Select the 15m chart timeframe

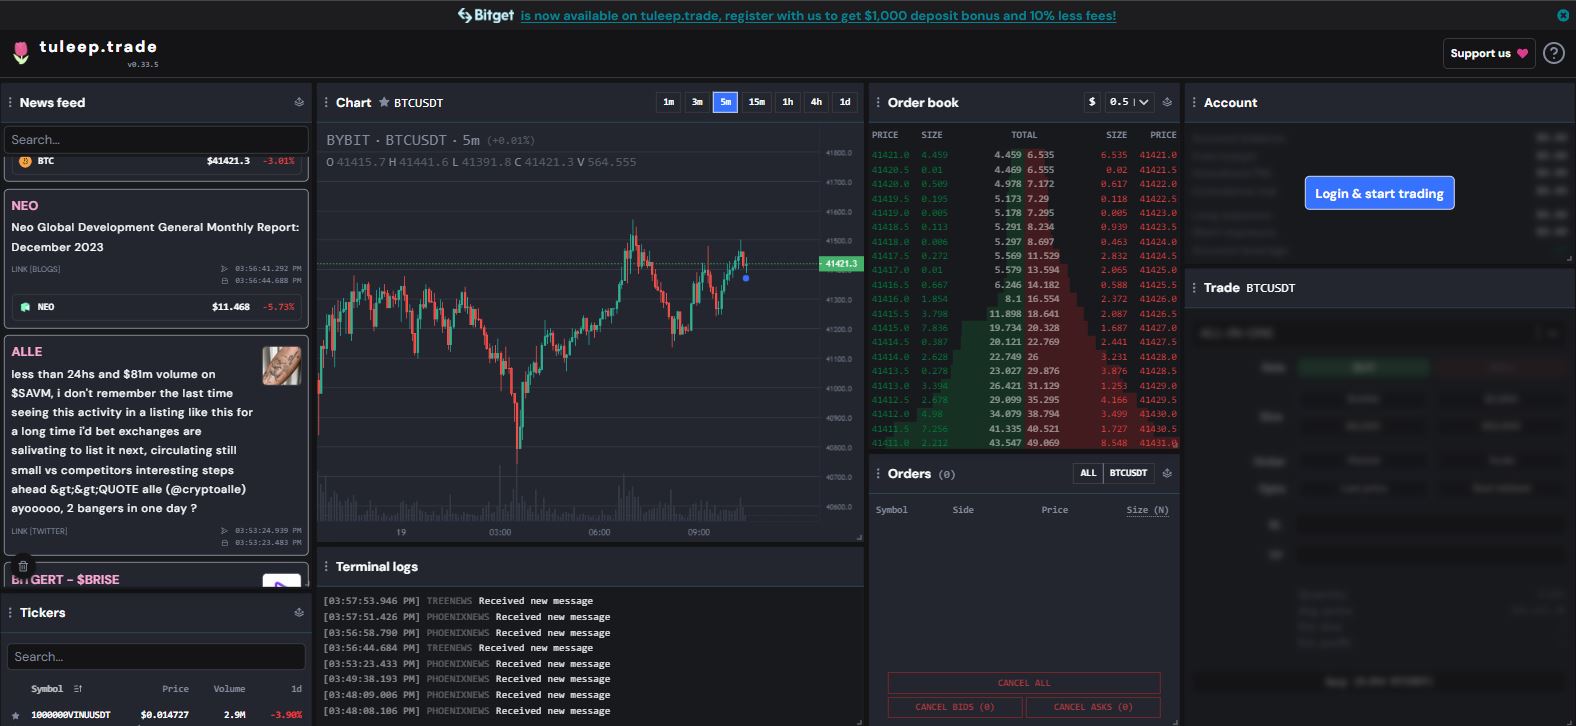[757, 102]
